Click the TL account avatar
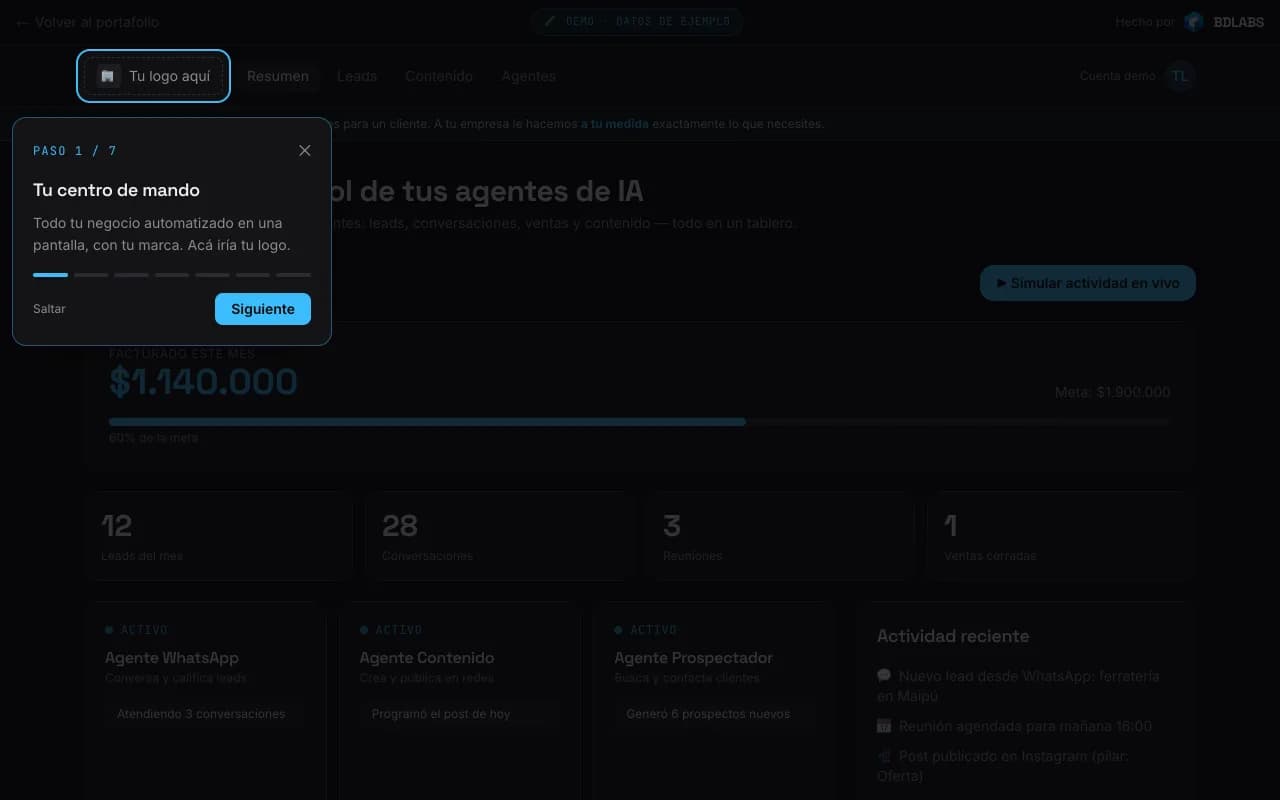 click(x=1180, y=76)
